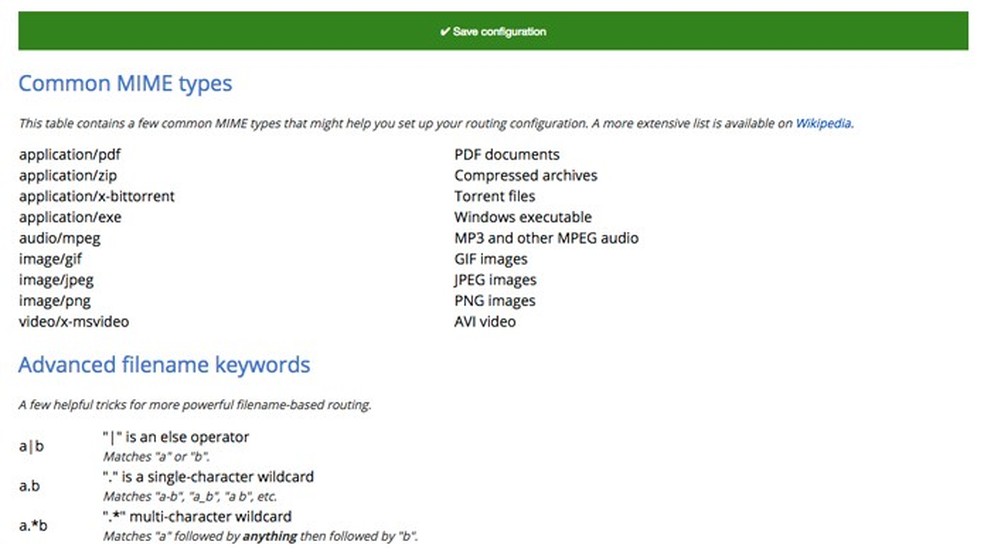Viewport: 984px width, 555px height.
Task: Click the image/png MIME type
Action: point(54,301)
